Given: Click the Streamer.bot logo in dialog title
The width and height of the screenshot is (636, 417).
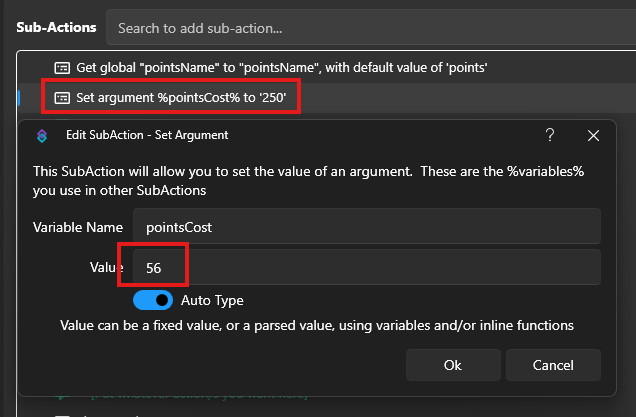Looking at the screenshot, I should click(42, 135).
